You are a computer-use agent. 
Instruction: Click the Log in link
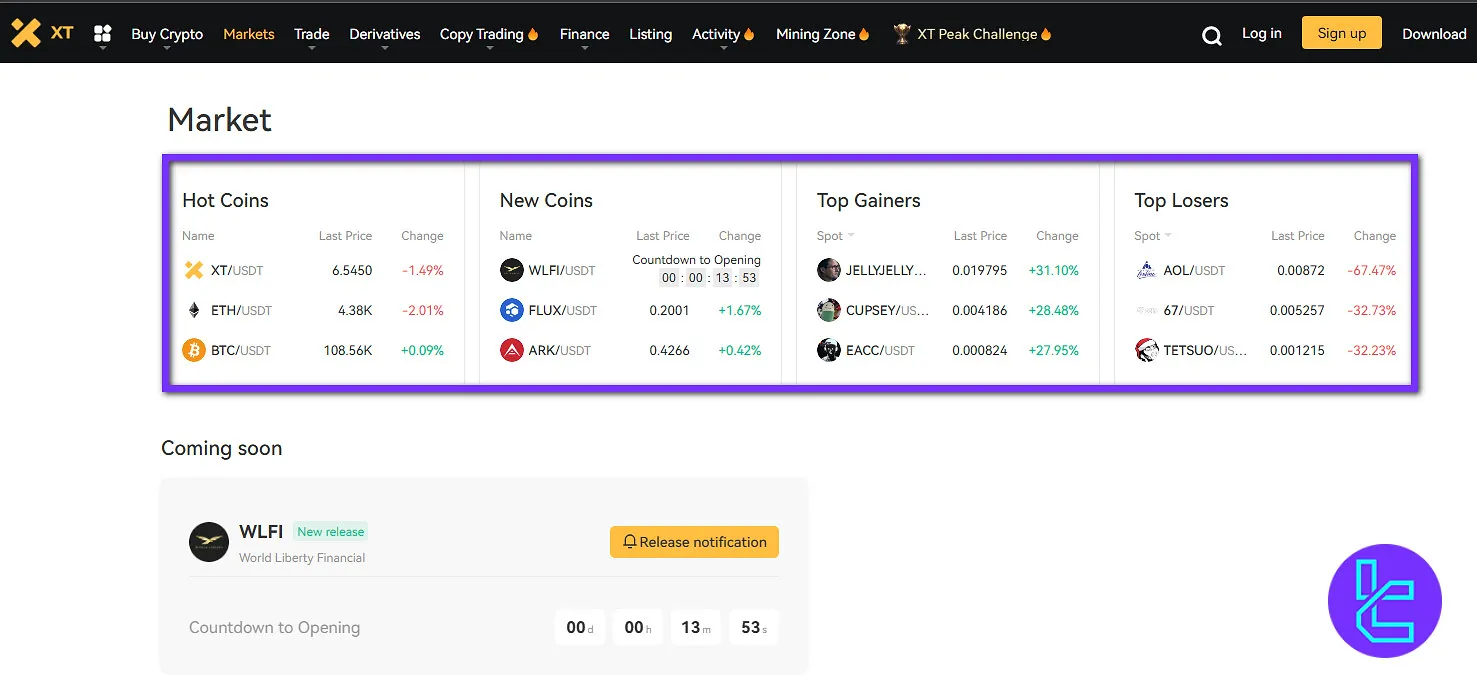point(1262,33)
